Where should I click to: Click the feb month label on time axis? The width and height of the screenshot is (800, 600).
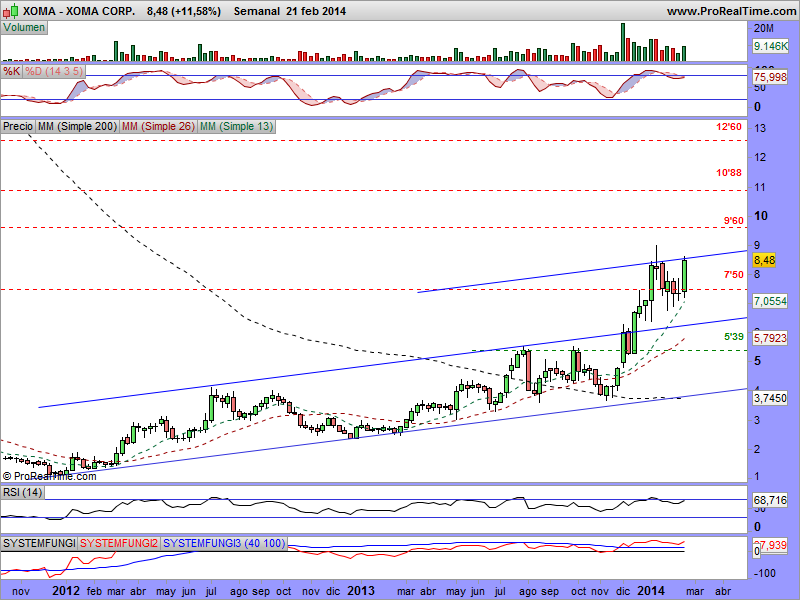click(94, 591)
